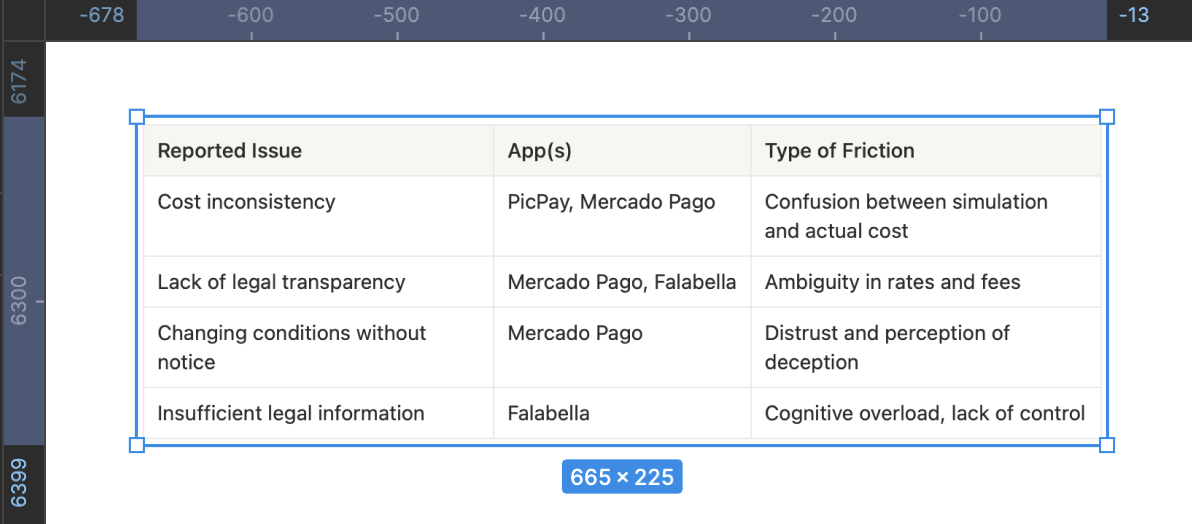This screenshot has width=1192, height=524.
Task: Select the "Lack of legal transparency" cell
Action: point(281,282)
